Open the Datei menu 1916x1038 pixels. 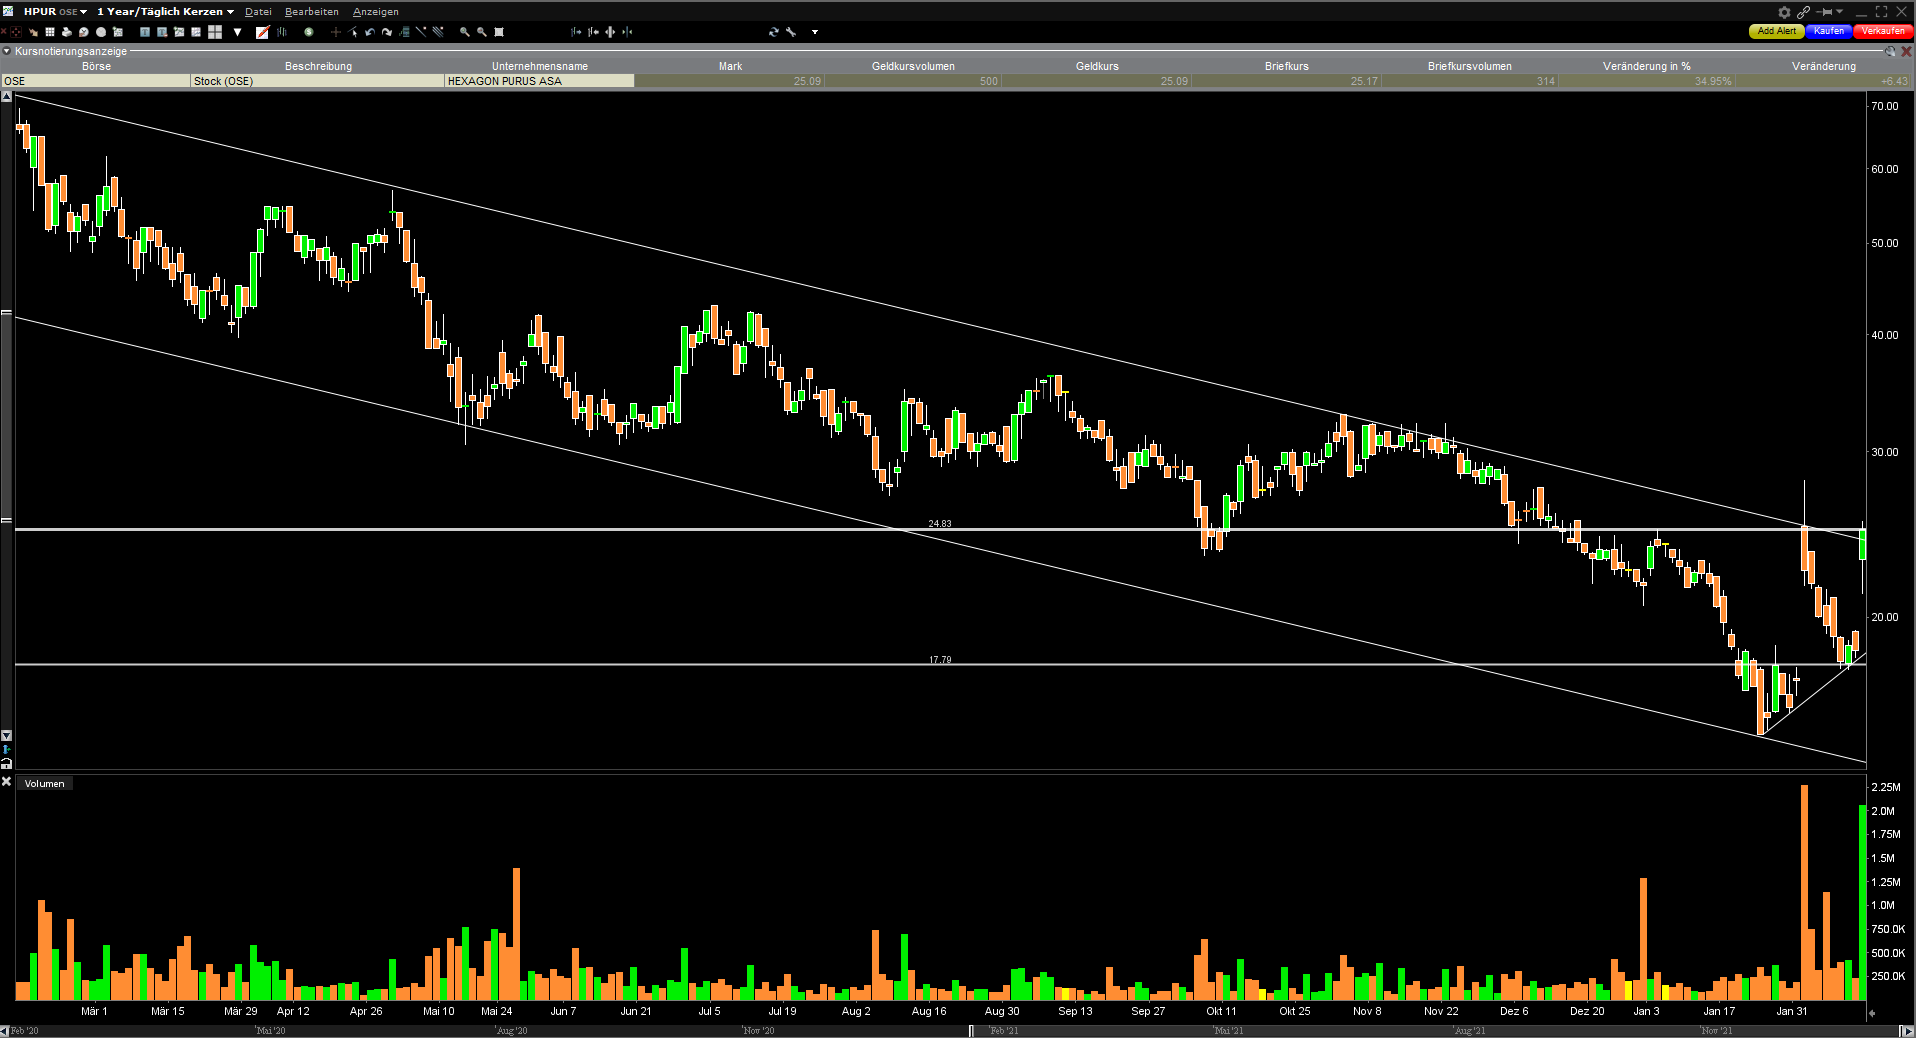point(258,12)
